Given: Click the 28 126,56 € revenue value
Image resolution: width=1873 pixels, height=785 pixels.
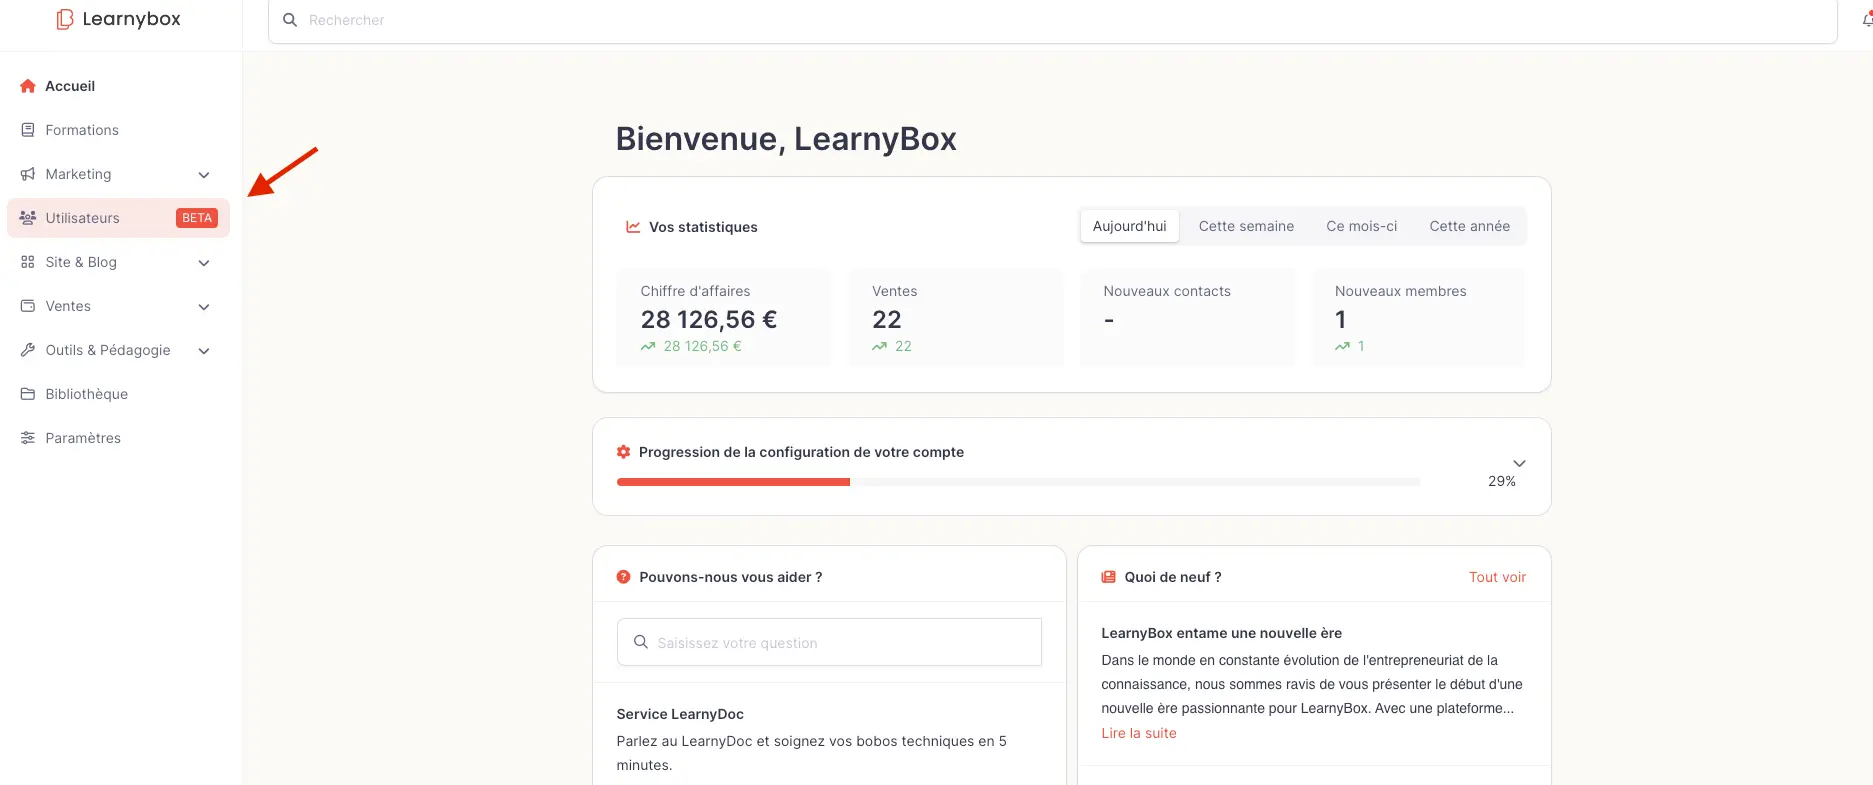Looking at the screenshot, I should pyautogui.click(x=709, y=319).
